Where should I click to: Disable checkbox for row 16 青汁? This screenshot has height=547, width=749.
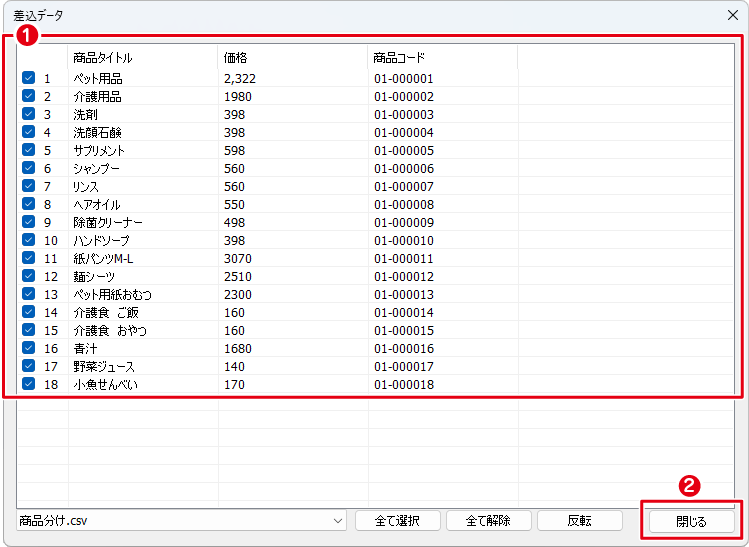[28, 348]
